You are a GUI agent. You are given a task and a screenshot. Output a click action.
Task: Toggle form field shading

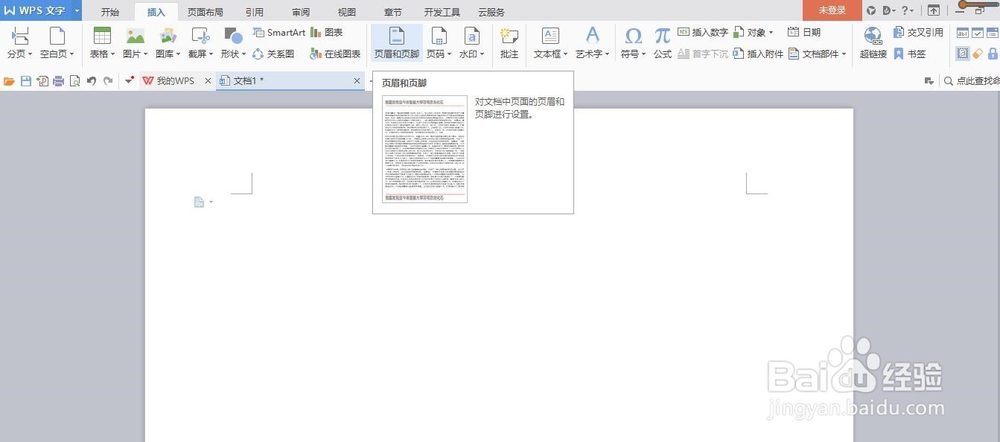962,54
